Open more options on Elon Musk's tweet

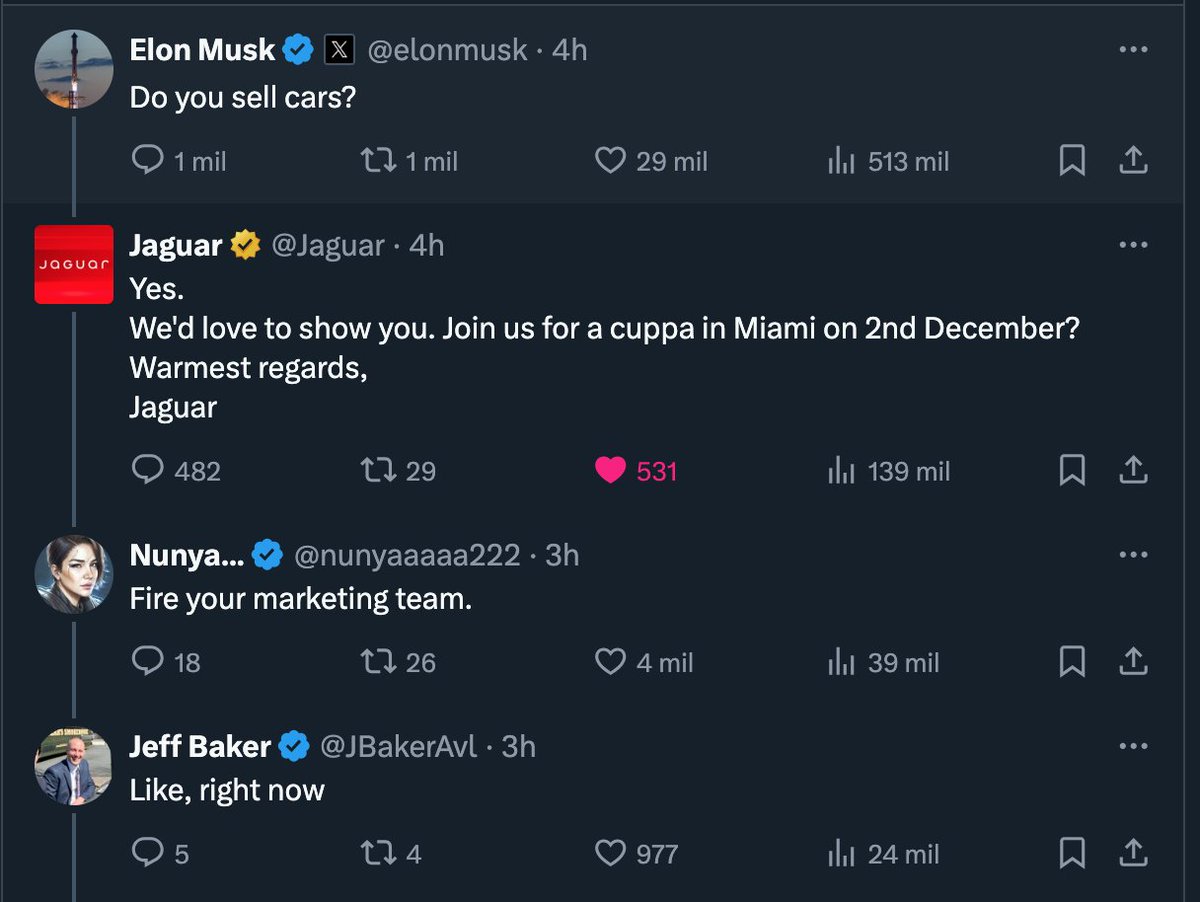1133,50
